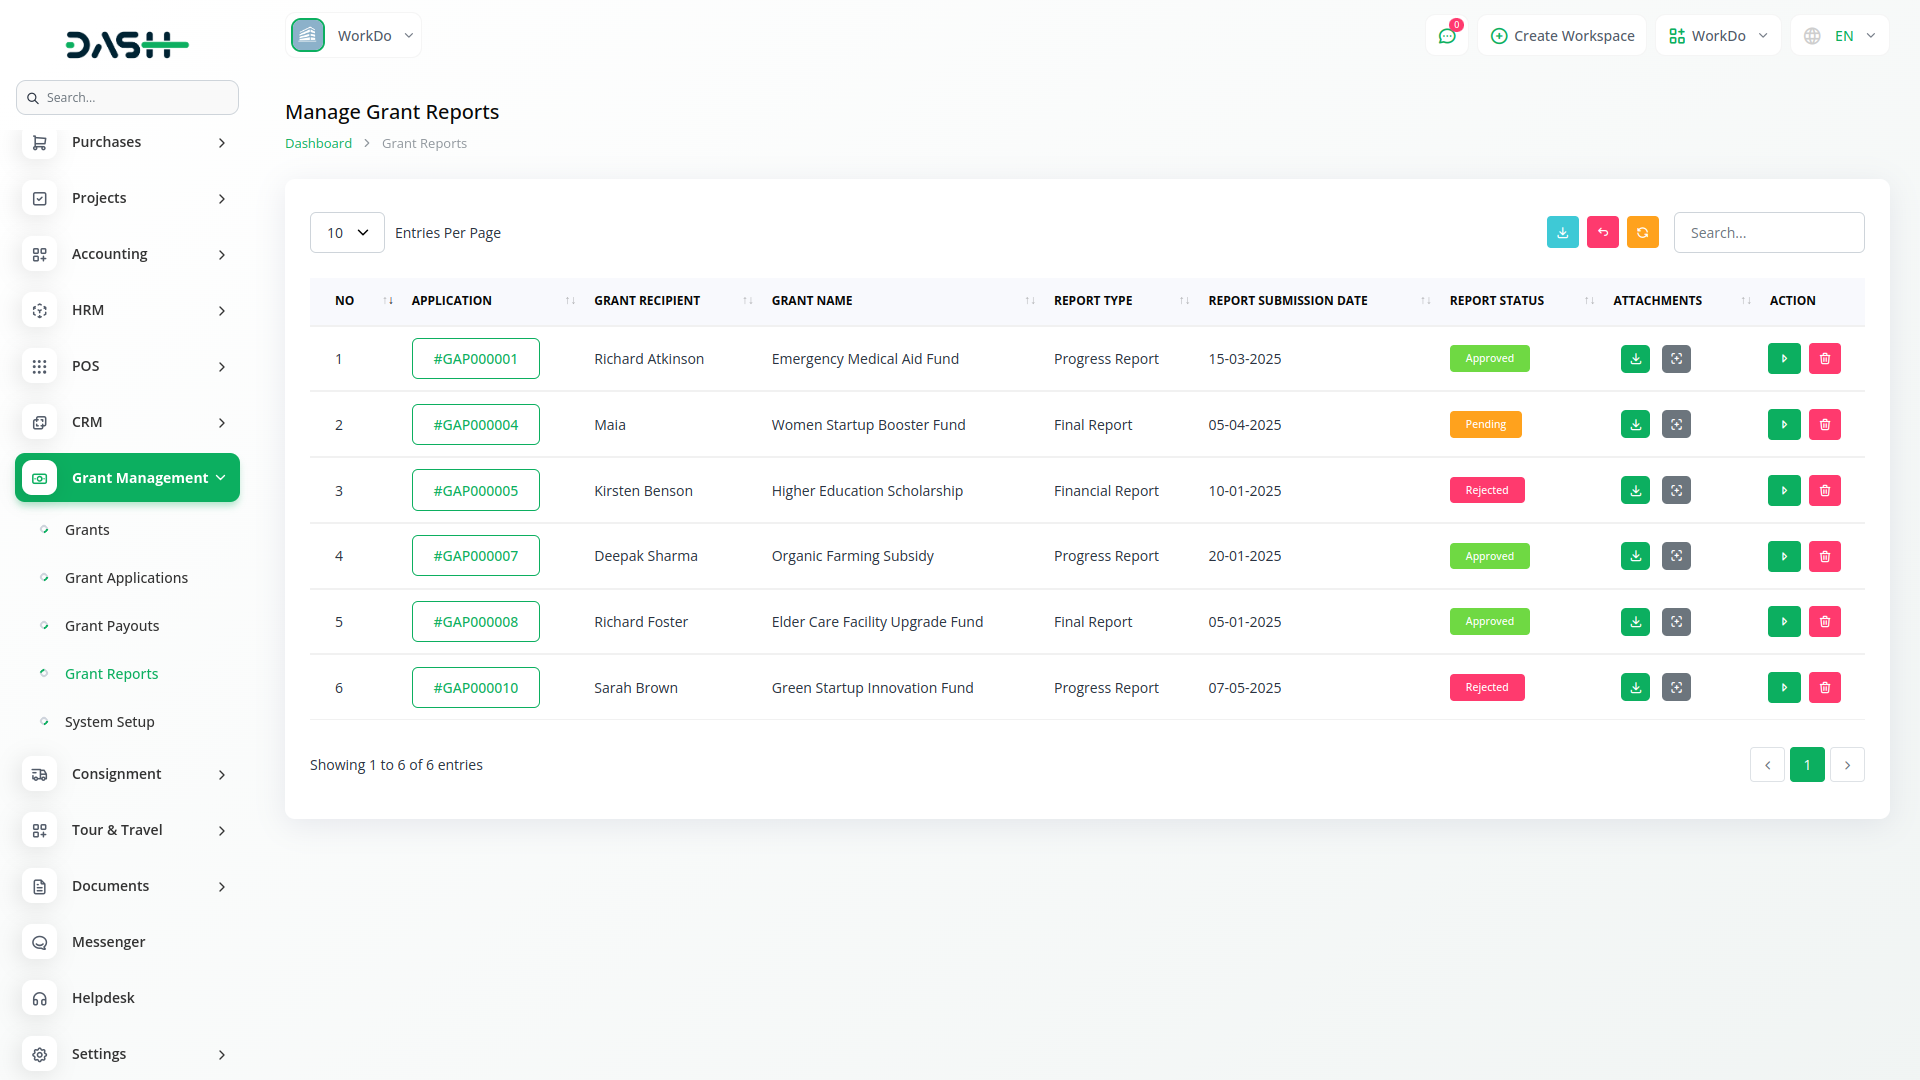
Task: Open the chat messages icon in header
Action: pyautogui.click(x=1446, y=36)
